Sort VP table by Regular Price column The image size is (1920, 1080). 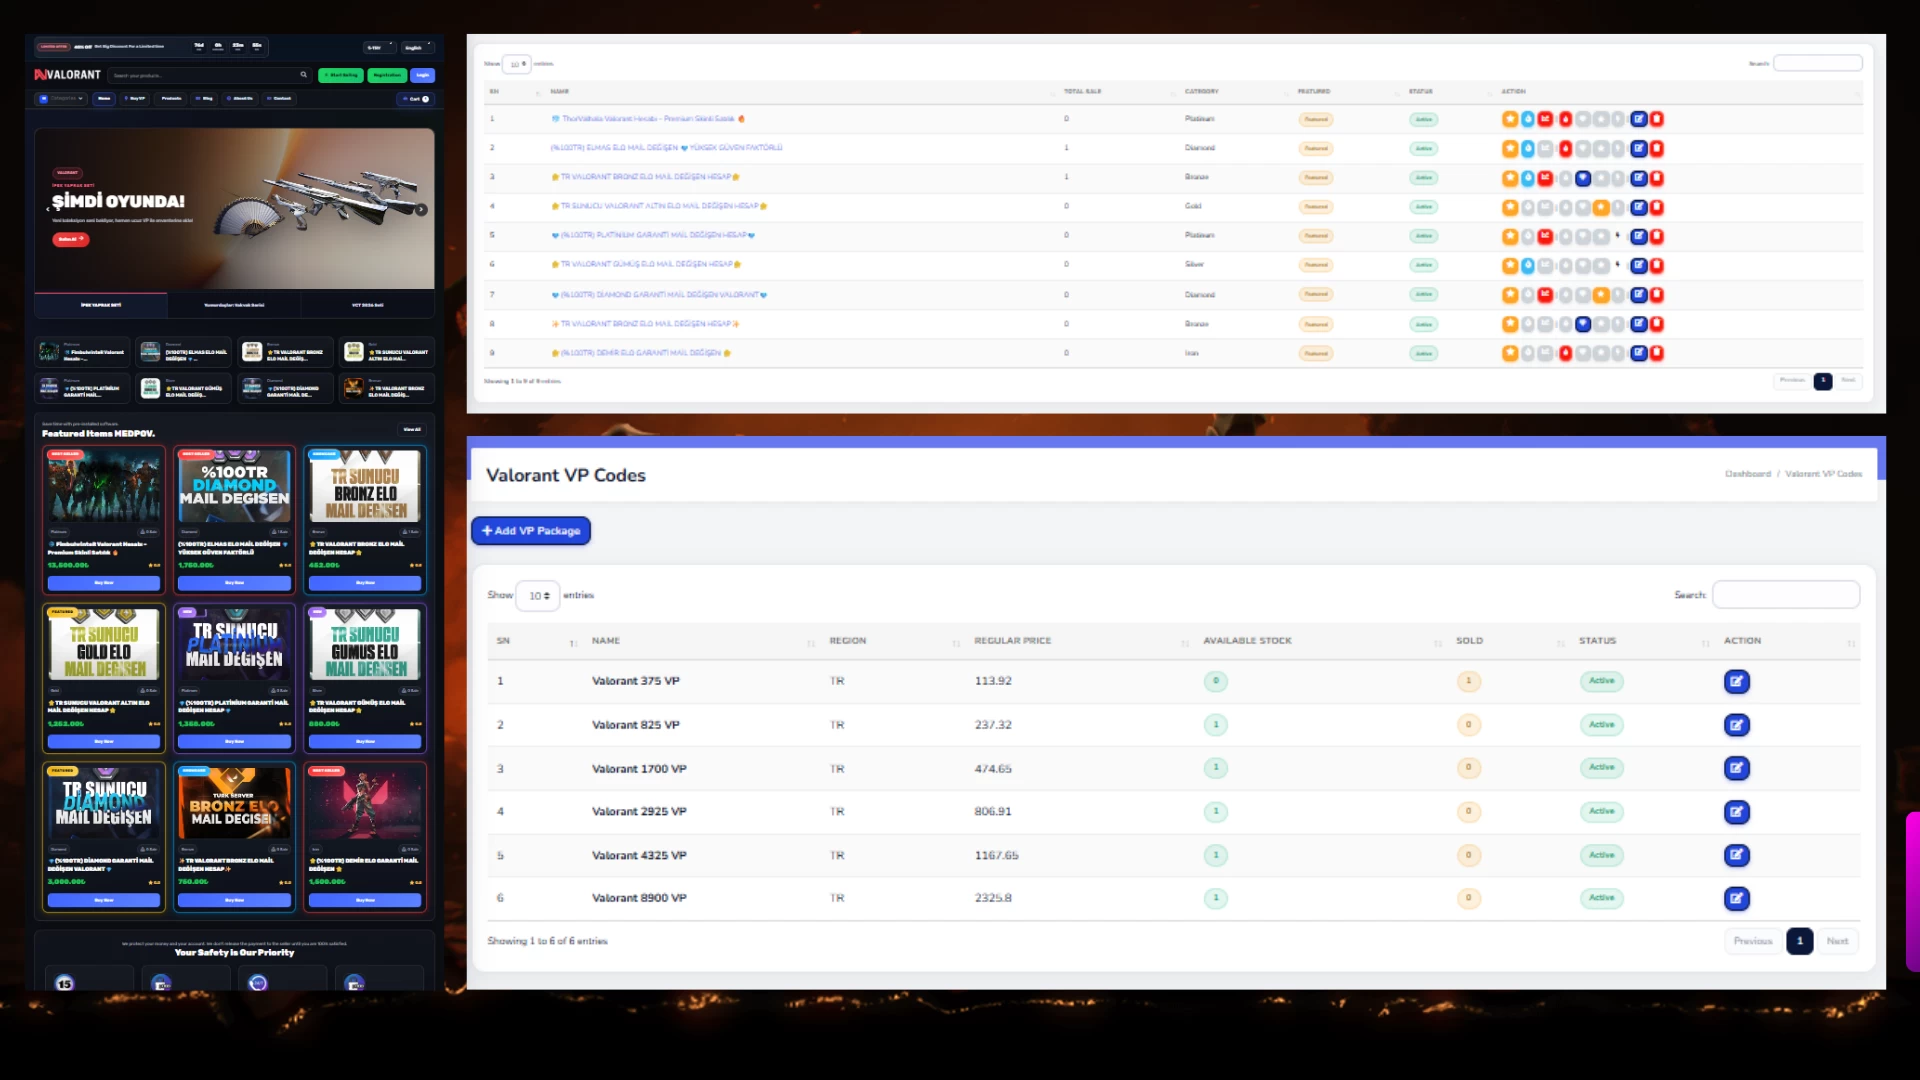tap(1012, 641)
